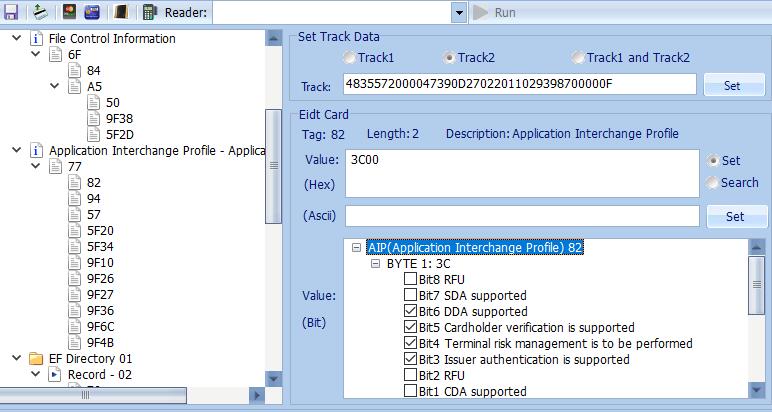Select the Track1 radio button
Image resolution: width=772 pixels, height=412 pixels.
point(349,58)
